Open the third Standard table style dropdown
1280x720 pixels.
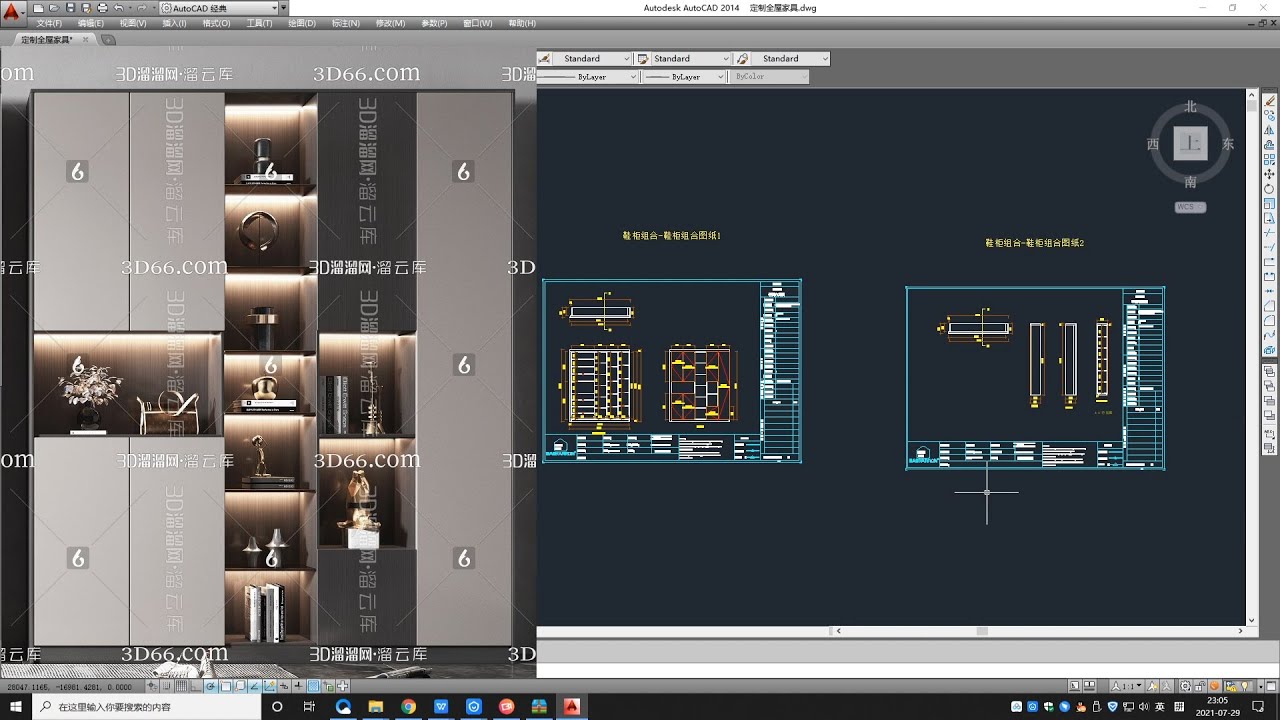(790, 58)
